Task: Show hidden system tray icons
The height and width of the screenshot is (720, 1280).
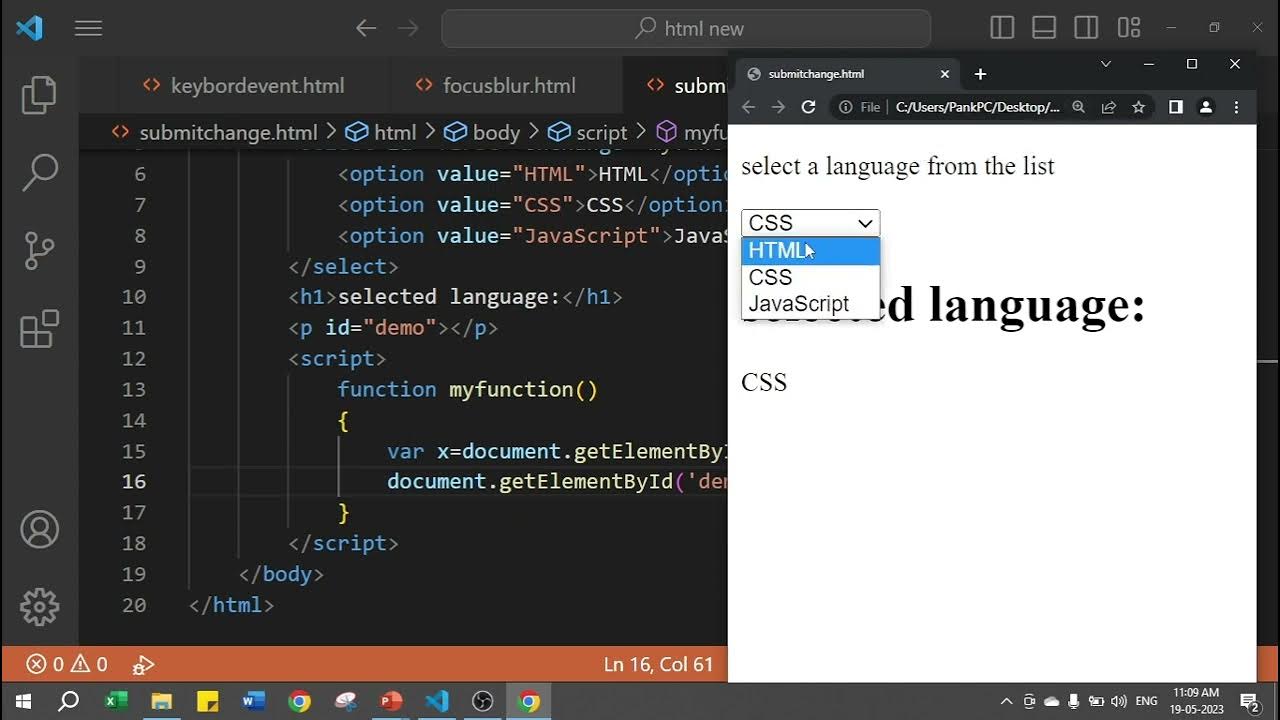Action: [1006, 701]
